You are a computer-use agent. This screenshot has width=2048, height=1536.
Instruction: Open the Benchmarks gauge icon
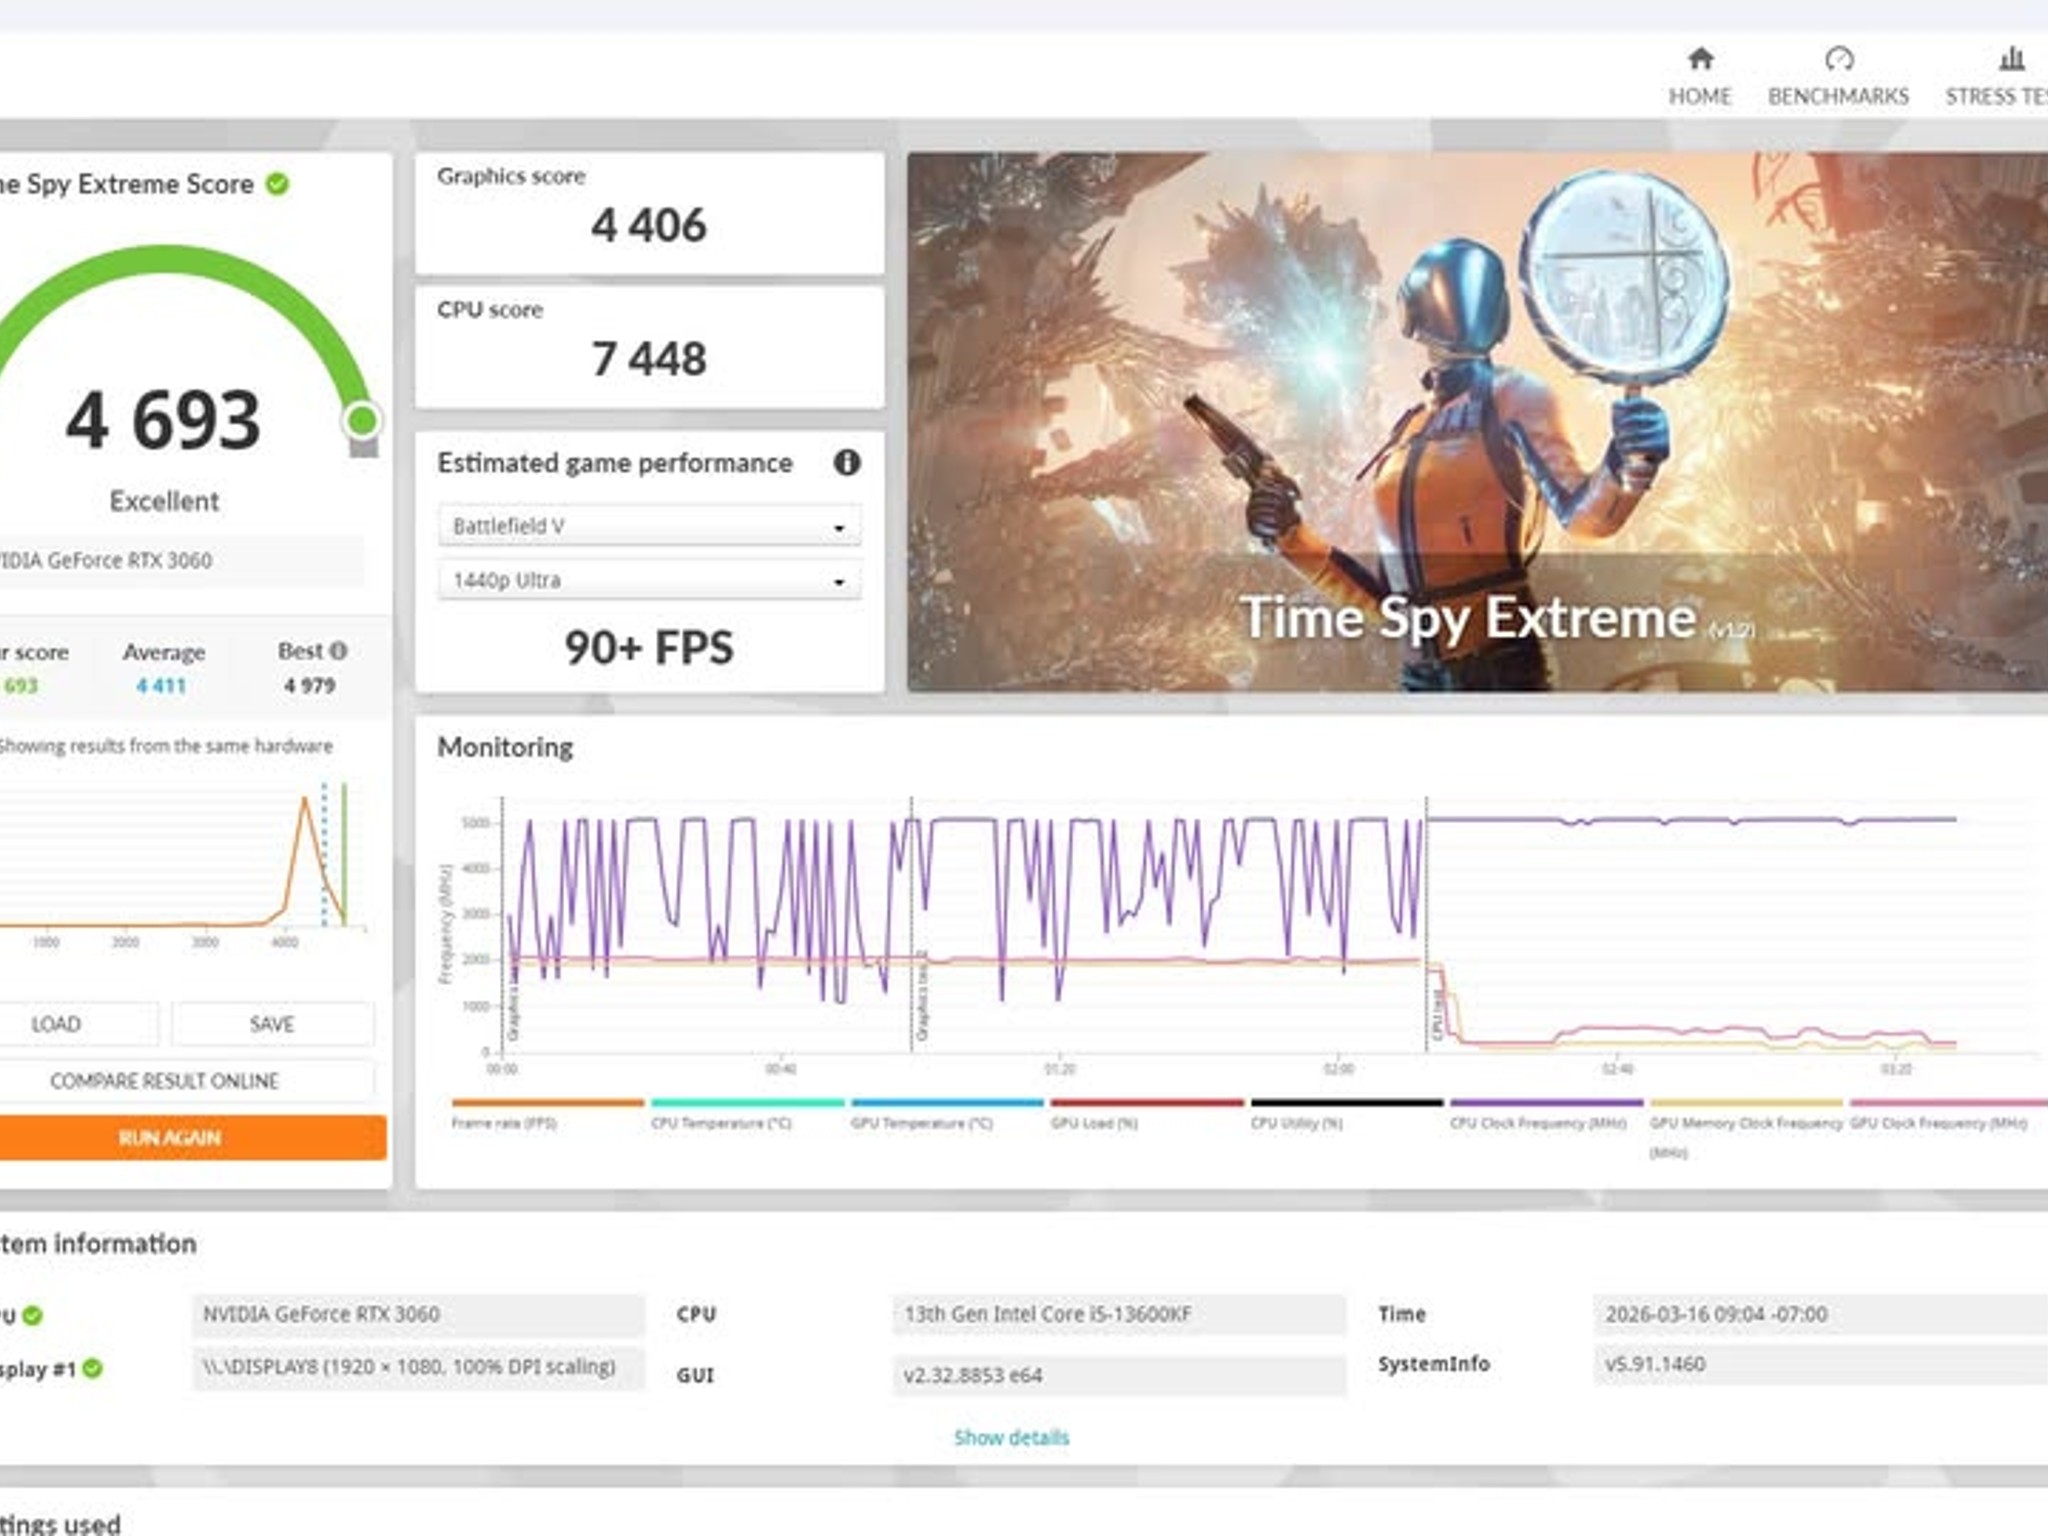click(x=1839, y=59)
